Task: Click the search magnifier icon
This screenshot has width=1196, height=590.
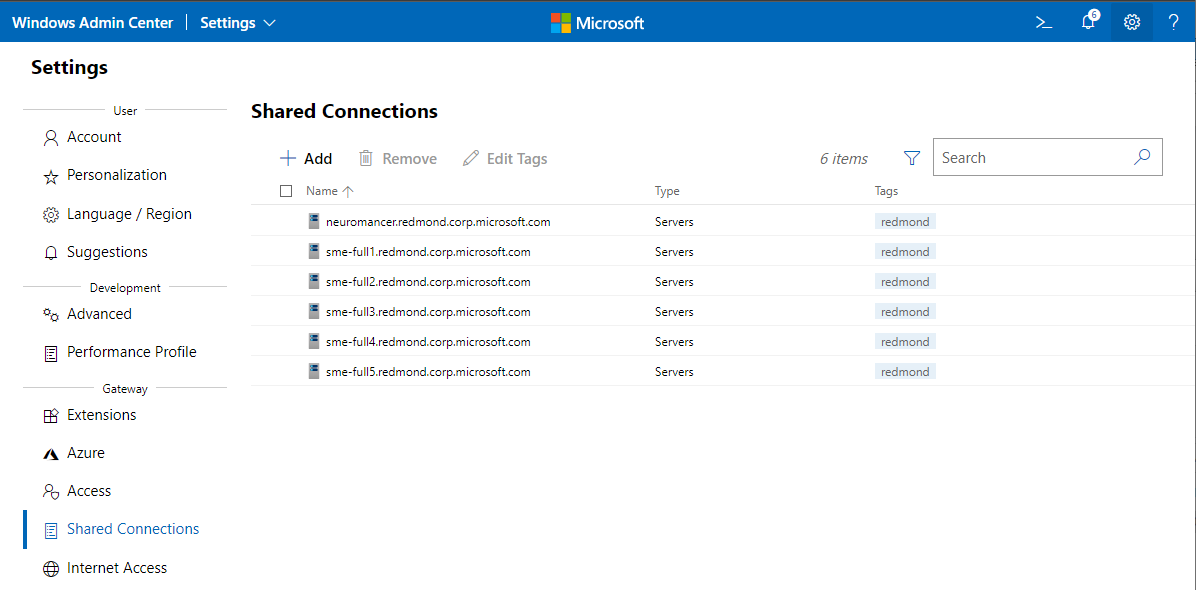Action: 1142,157
